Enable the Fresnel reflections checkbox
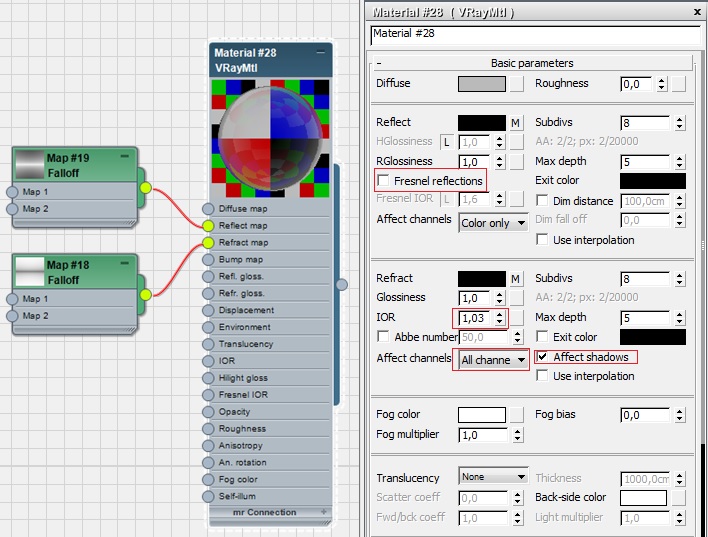Viewport: 708px width, 537px height. tap(383, 181)
